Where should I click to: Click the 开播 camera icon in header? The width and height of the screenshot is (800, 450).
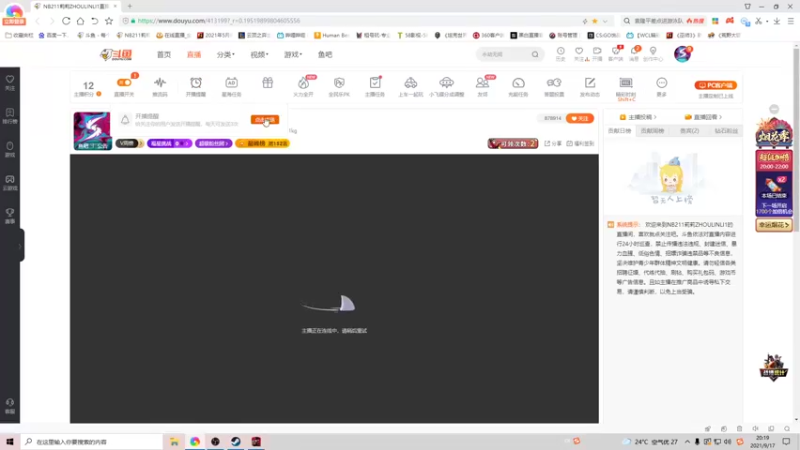[597, 51]
